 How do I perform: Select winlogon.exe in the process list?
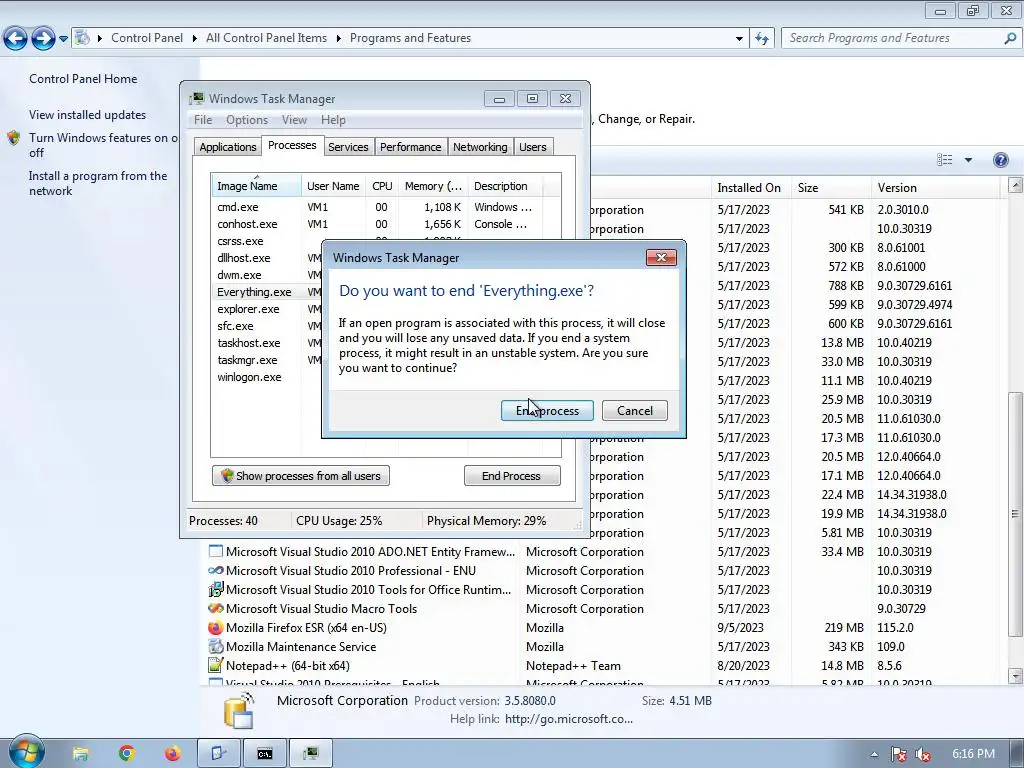[249, 377]
